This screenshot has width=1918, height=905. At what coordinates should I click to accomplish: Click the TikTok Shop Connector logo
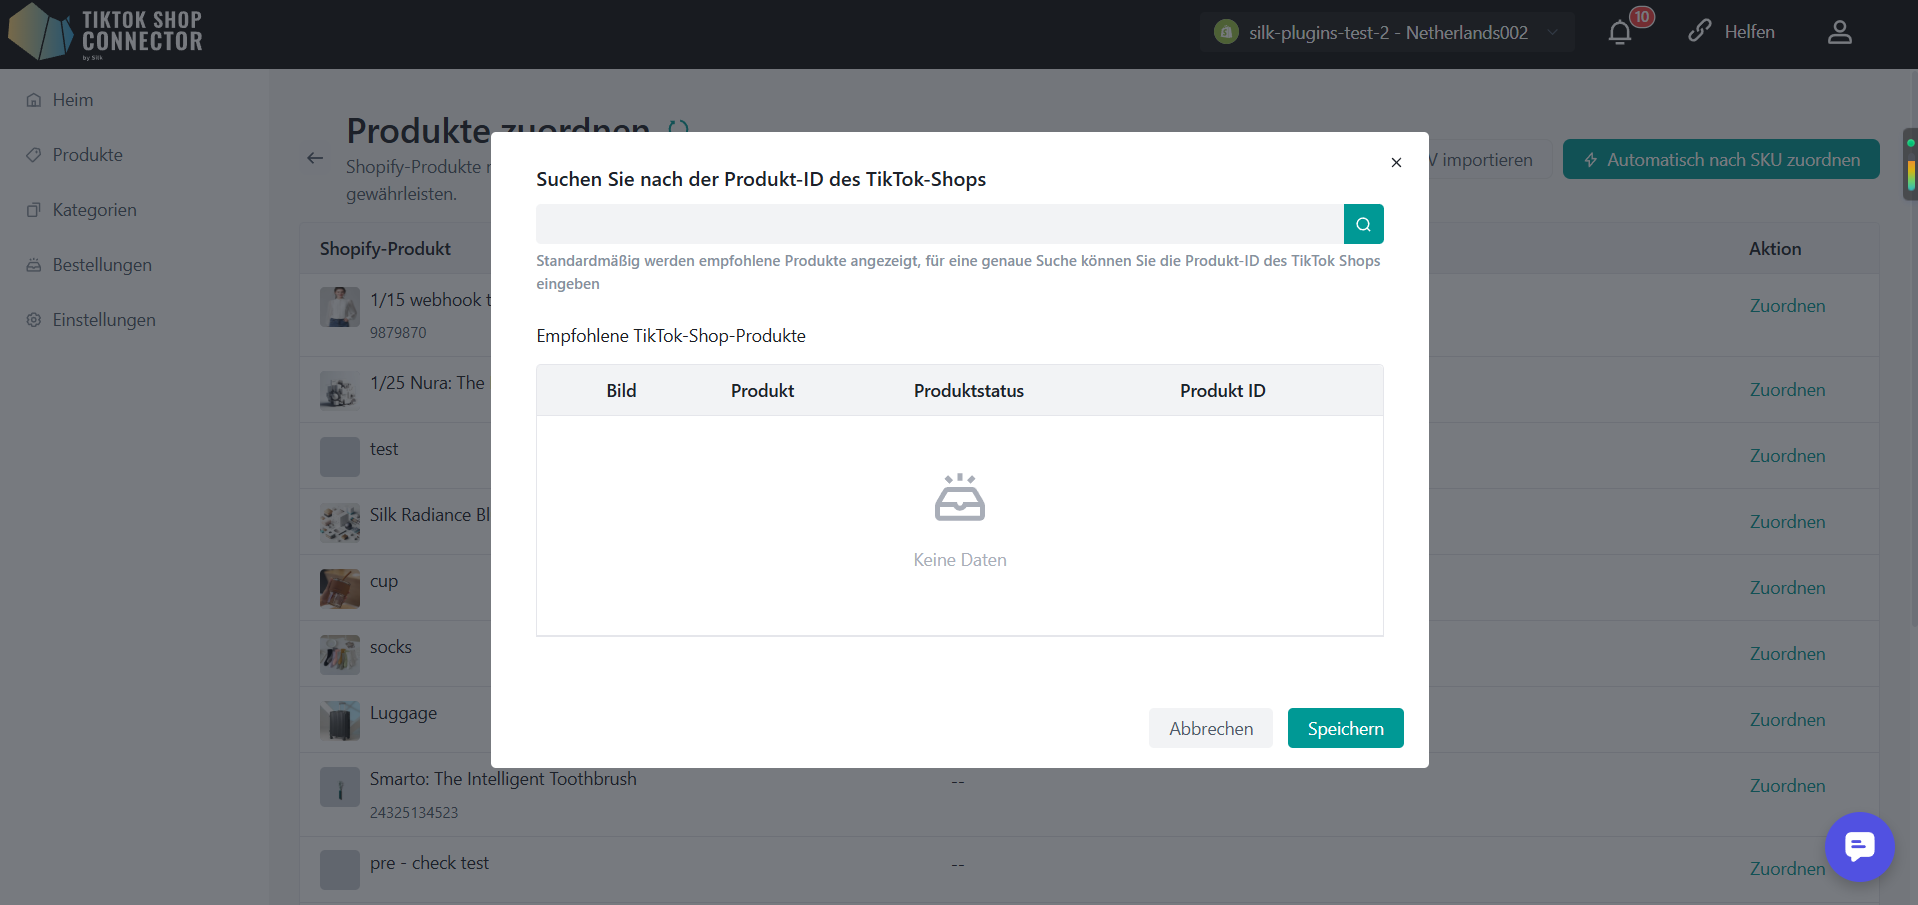(x=106, y=32)
